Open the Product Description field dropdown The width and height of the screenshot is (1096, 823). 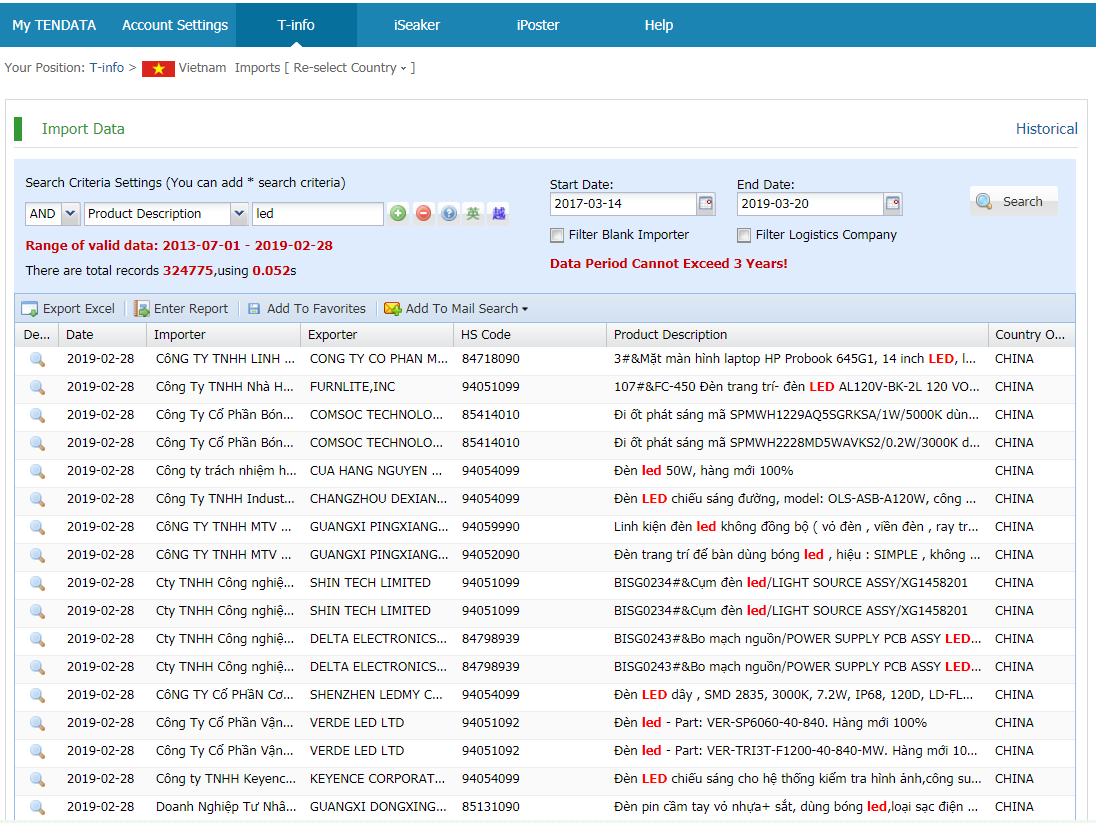[239, 214]
